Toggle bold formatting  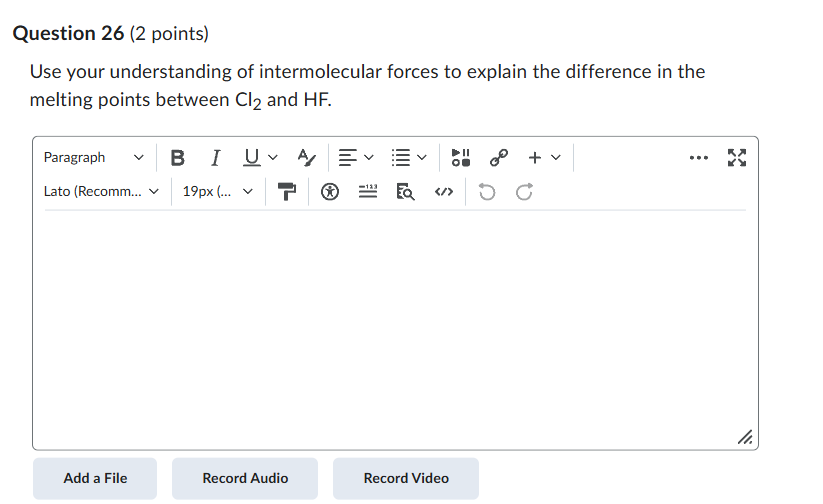click(x=177, y=158)
